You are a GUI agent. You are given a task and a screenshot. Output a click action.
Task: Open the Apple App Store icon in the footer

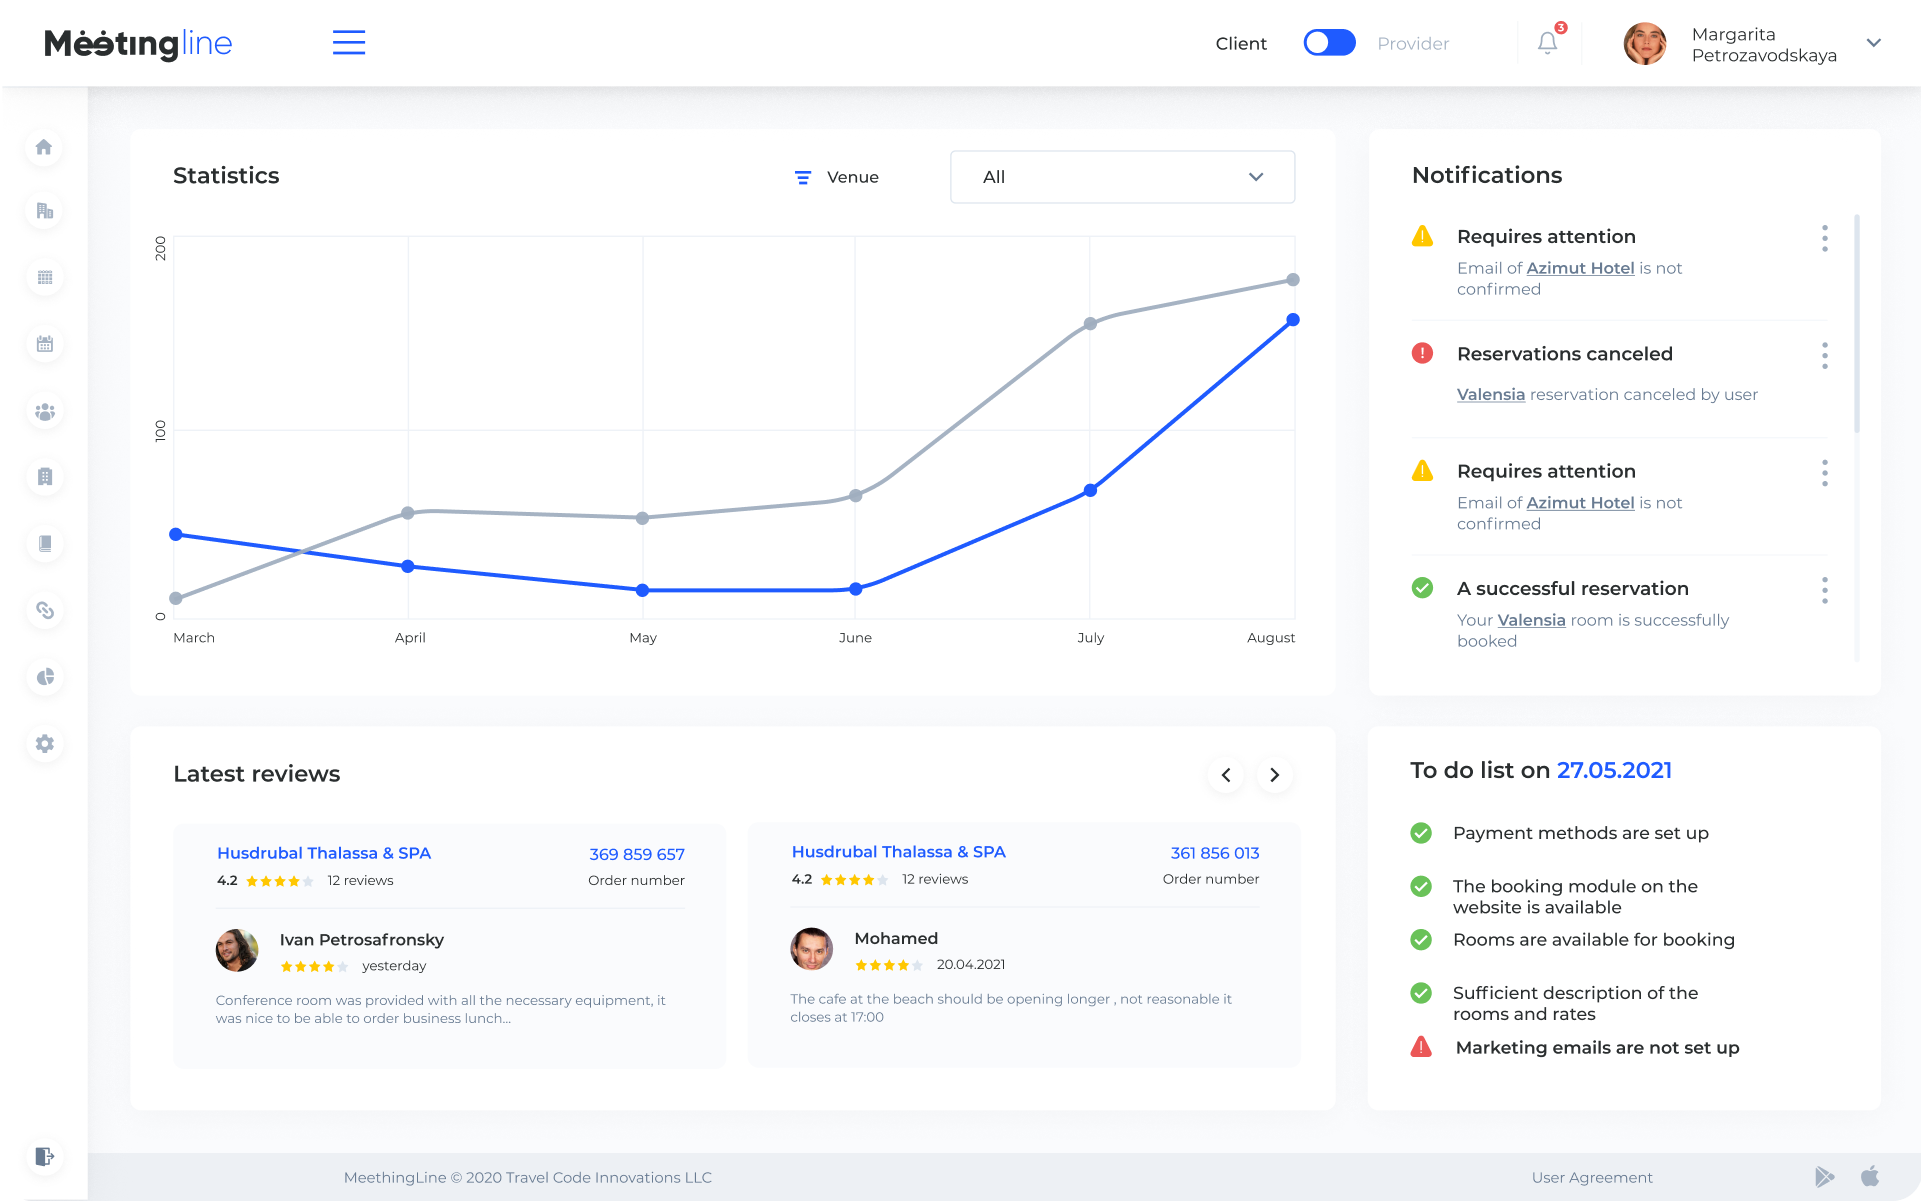[1869, 1176]
